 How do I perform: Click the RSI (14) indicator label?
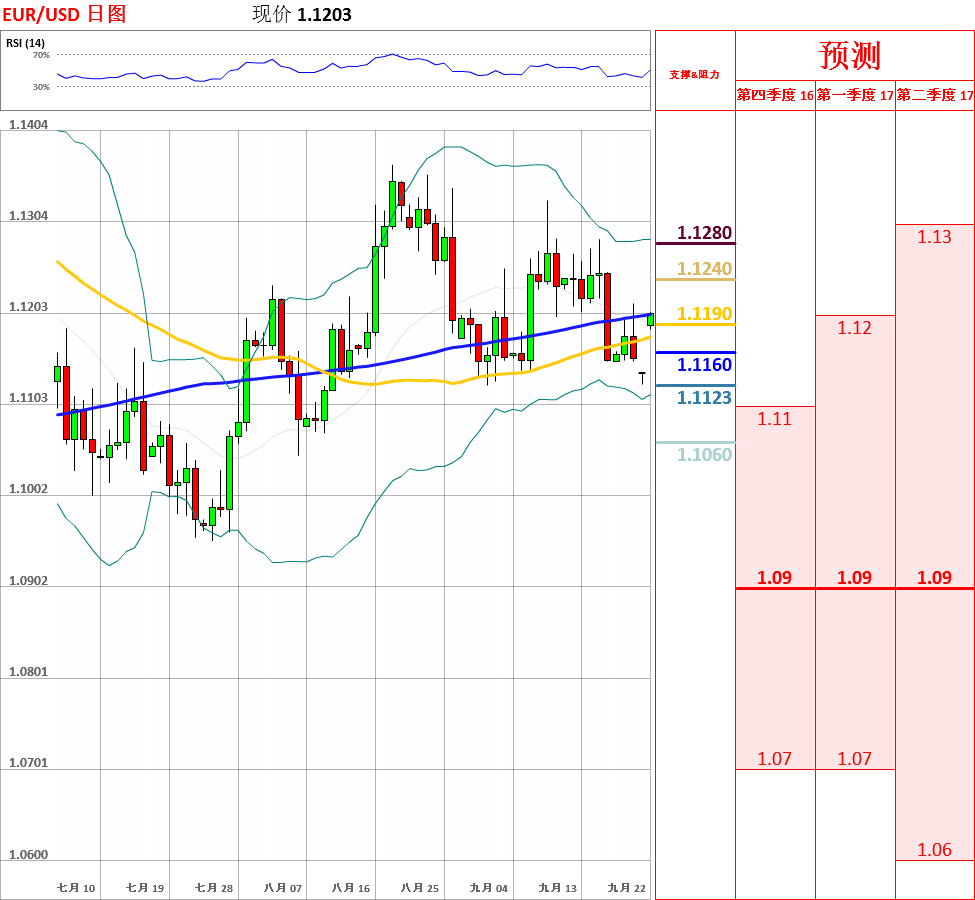tap(25, 43)
